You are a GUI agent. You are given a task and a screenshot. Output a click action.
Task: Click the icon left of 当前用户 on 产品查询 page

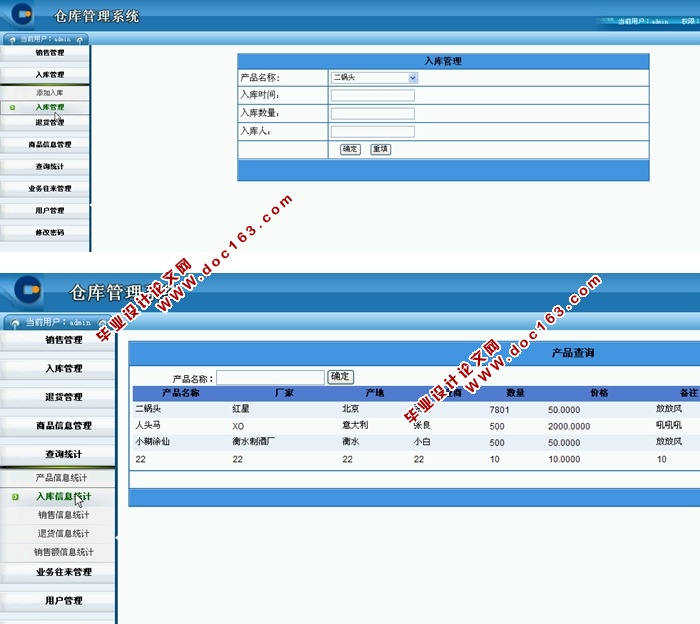pos(15,323)
